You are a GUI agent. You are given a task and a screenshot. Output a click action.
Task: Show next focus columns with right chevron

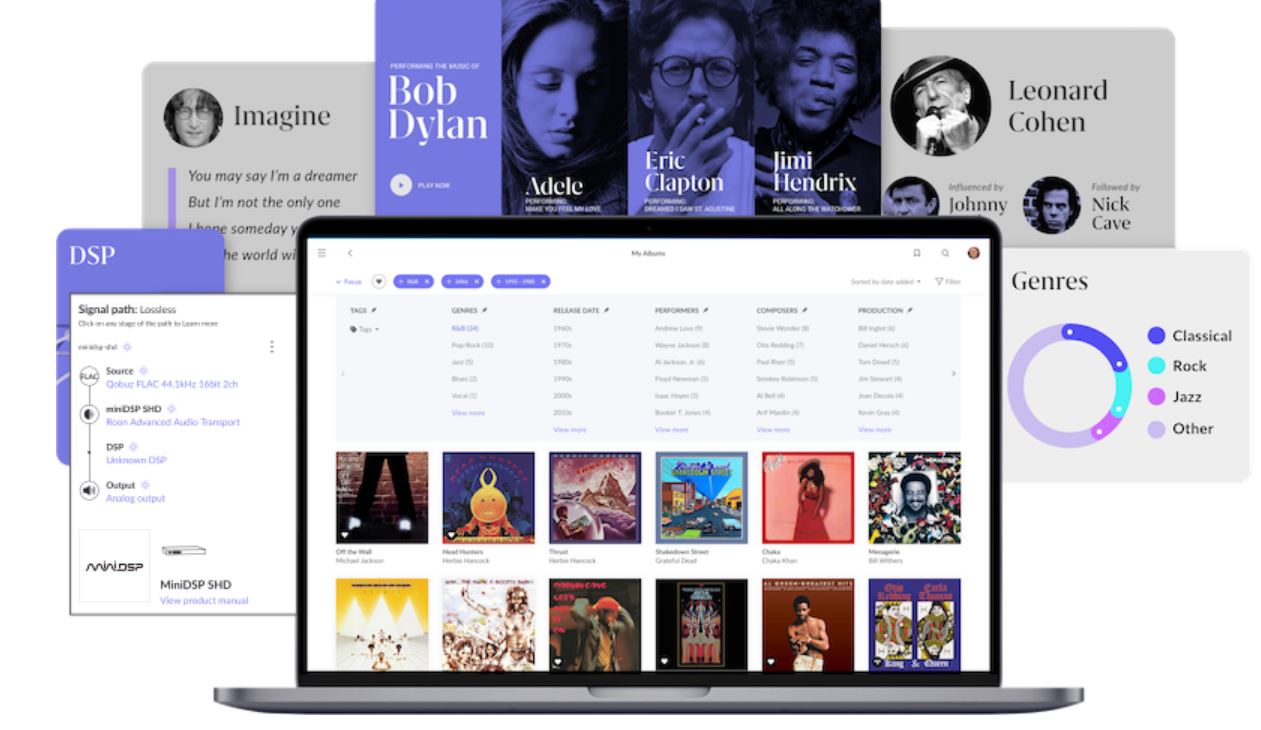[x=952, y=373]
